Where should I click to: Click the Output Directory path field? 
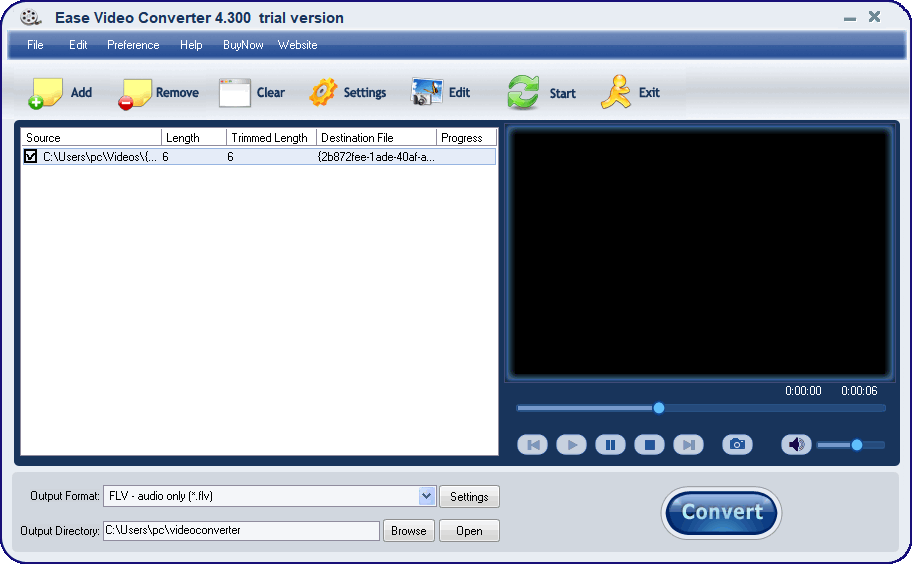[x=241, y=530]
